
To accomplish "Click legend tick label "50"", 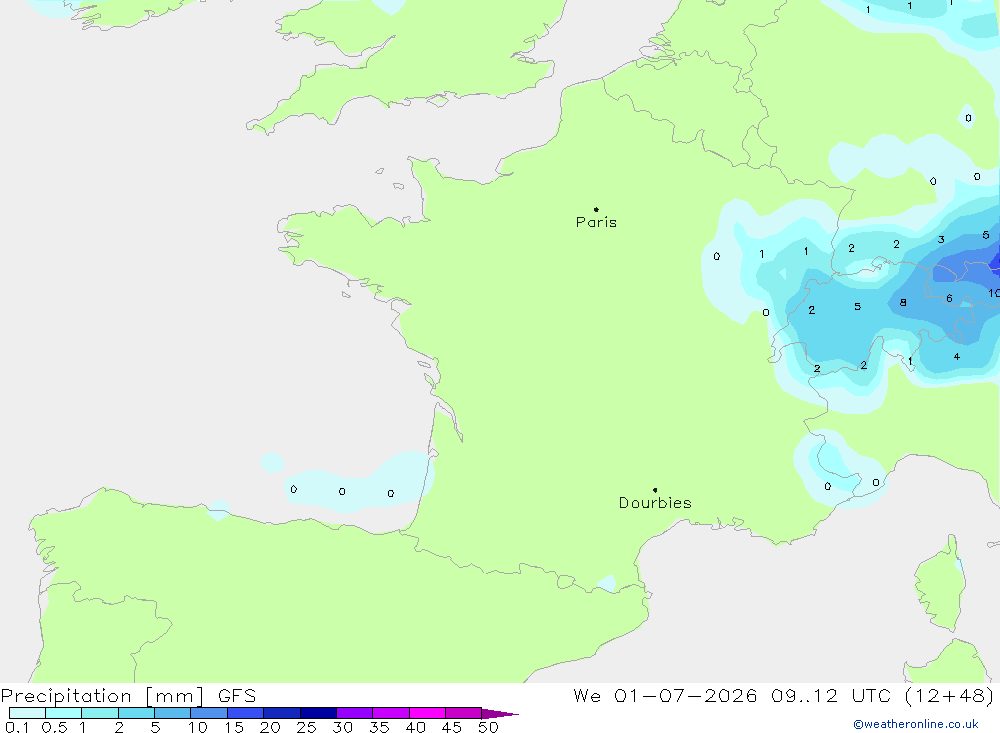I will pos(488,727).
